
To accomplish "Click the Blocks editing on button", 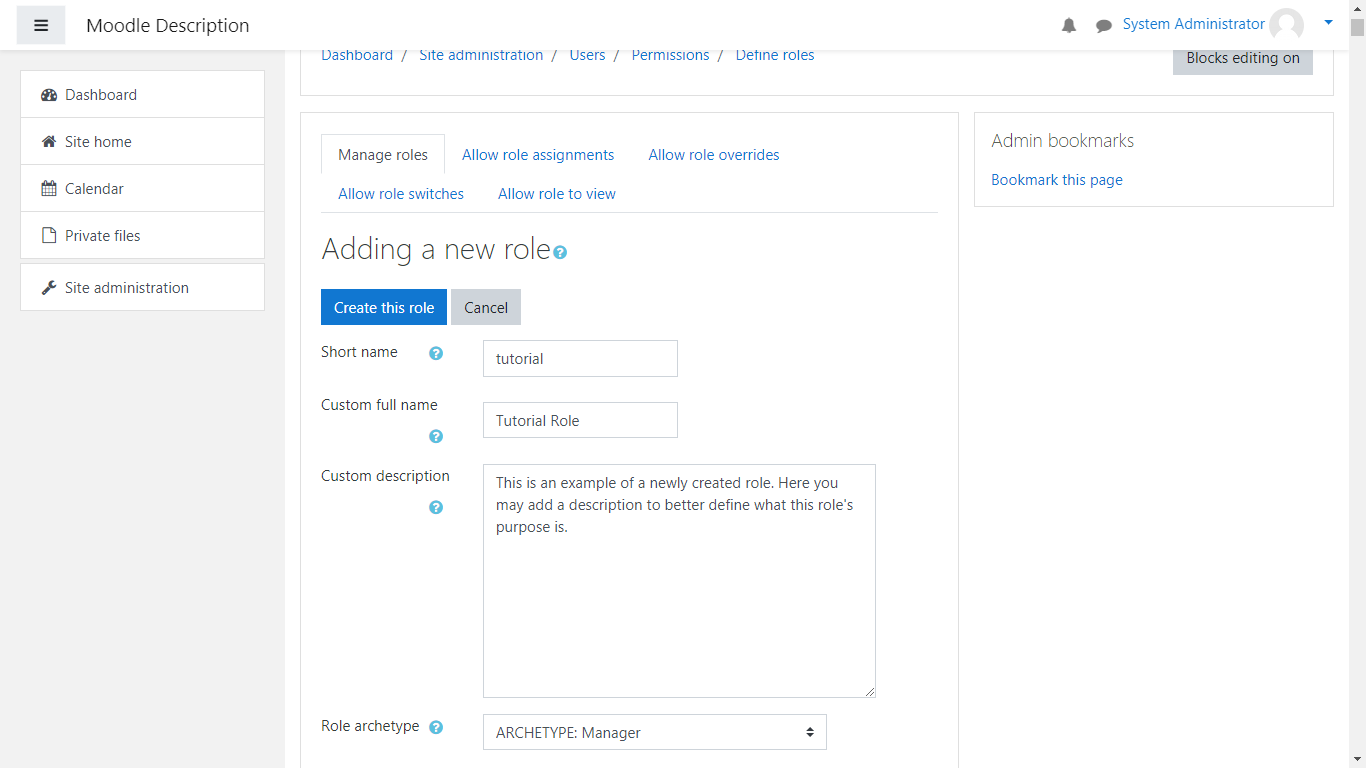I will pos(1242,58).
